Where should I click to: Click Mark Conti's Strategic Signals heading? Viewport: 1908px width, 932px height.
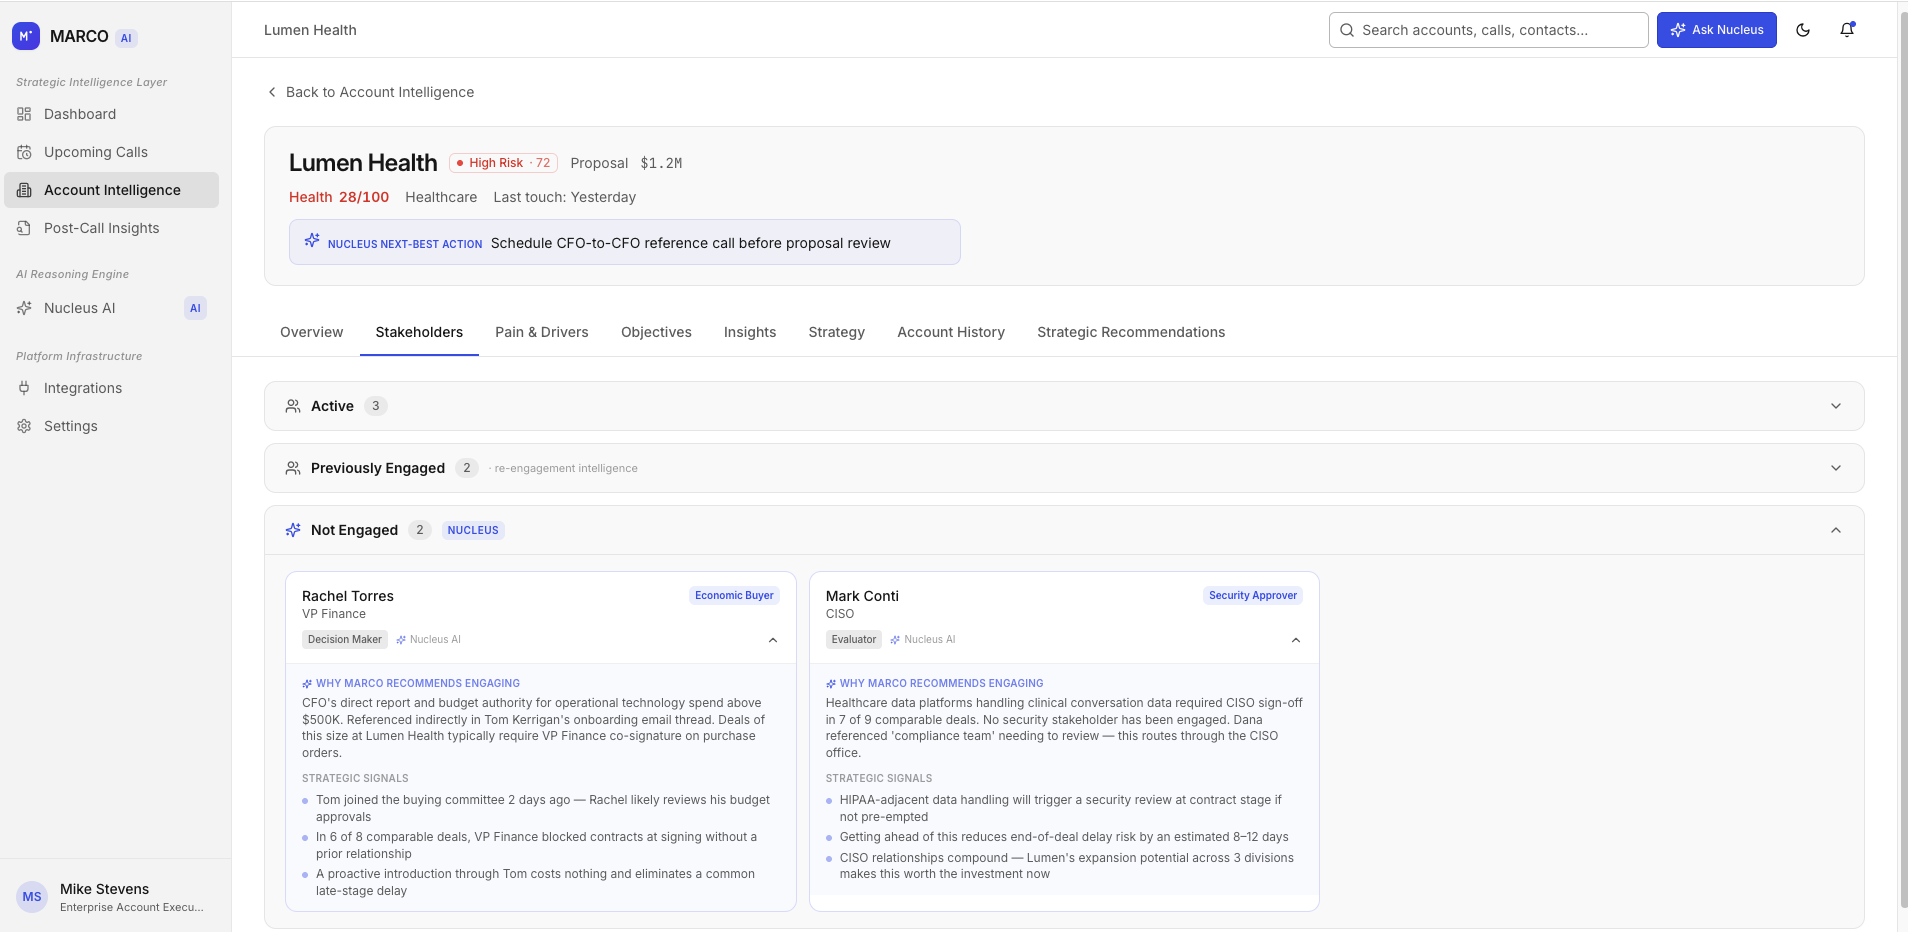(x=879, y=778)
